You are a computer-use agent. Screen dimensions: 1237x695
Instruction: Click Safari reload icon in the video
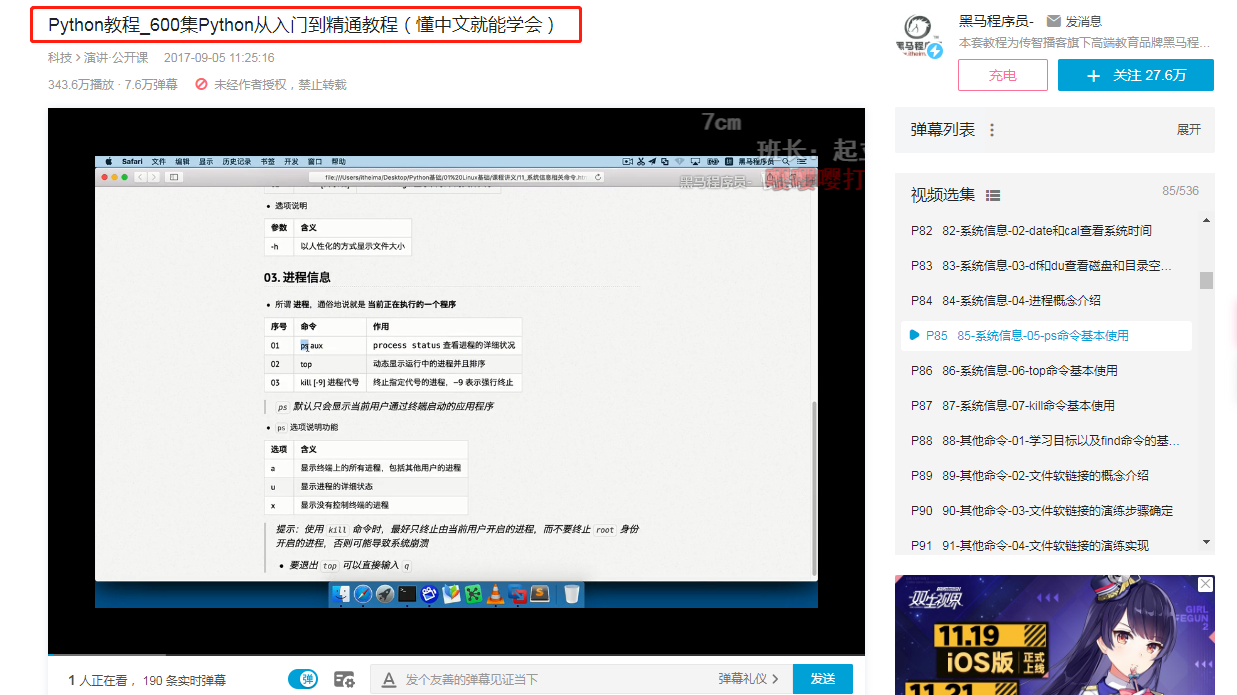point(598,177)
